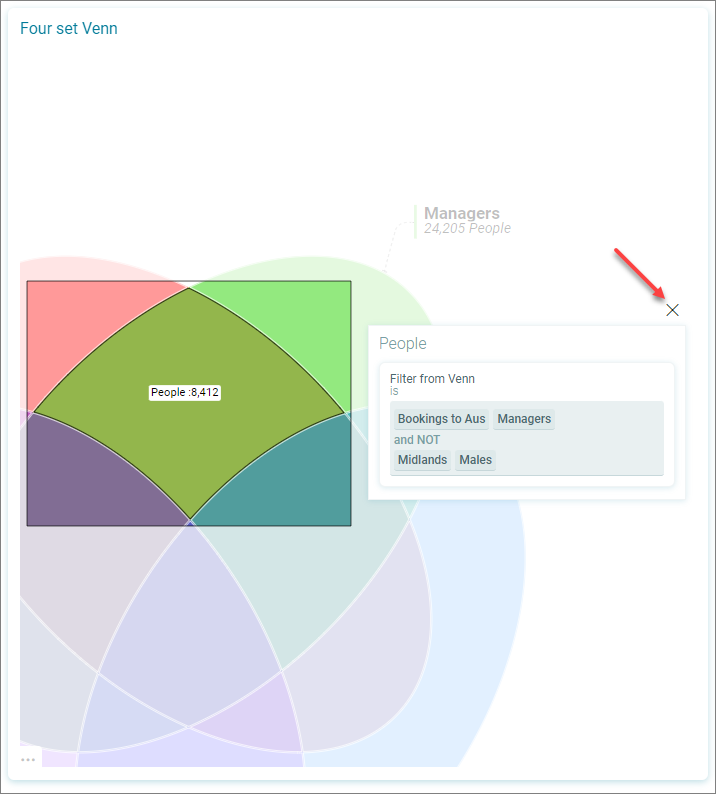Click the People :8,412 tooltip label
Screen dimensions: 716x794
184,392
